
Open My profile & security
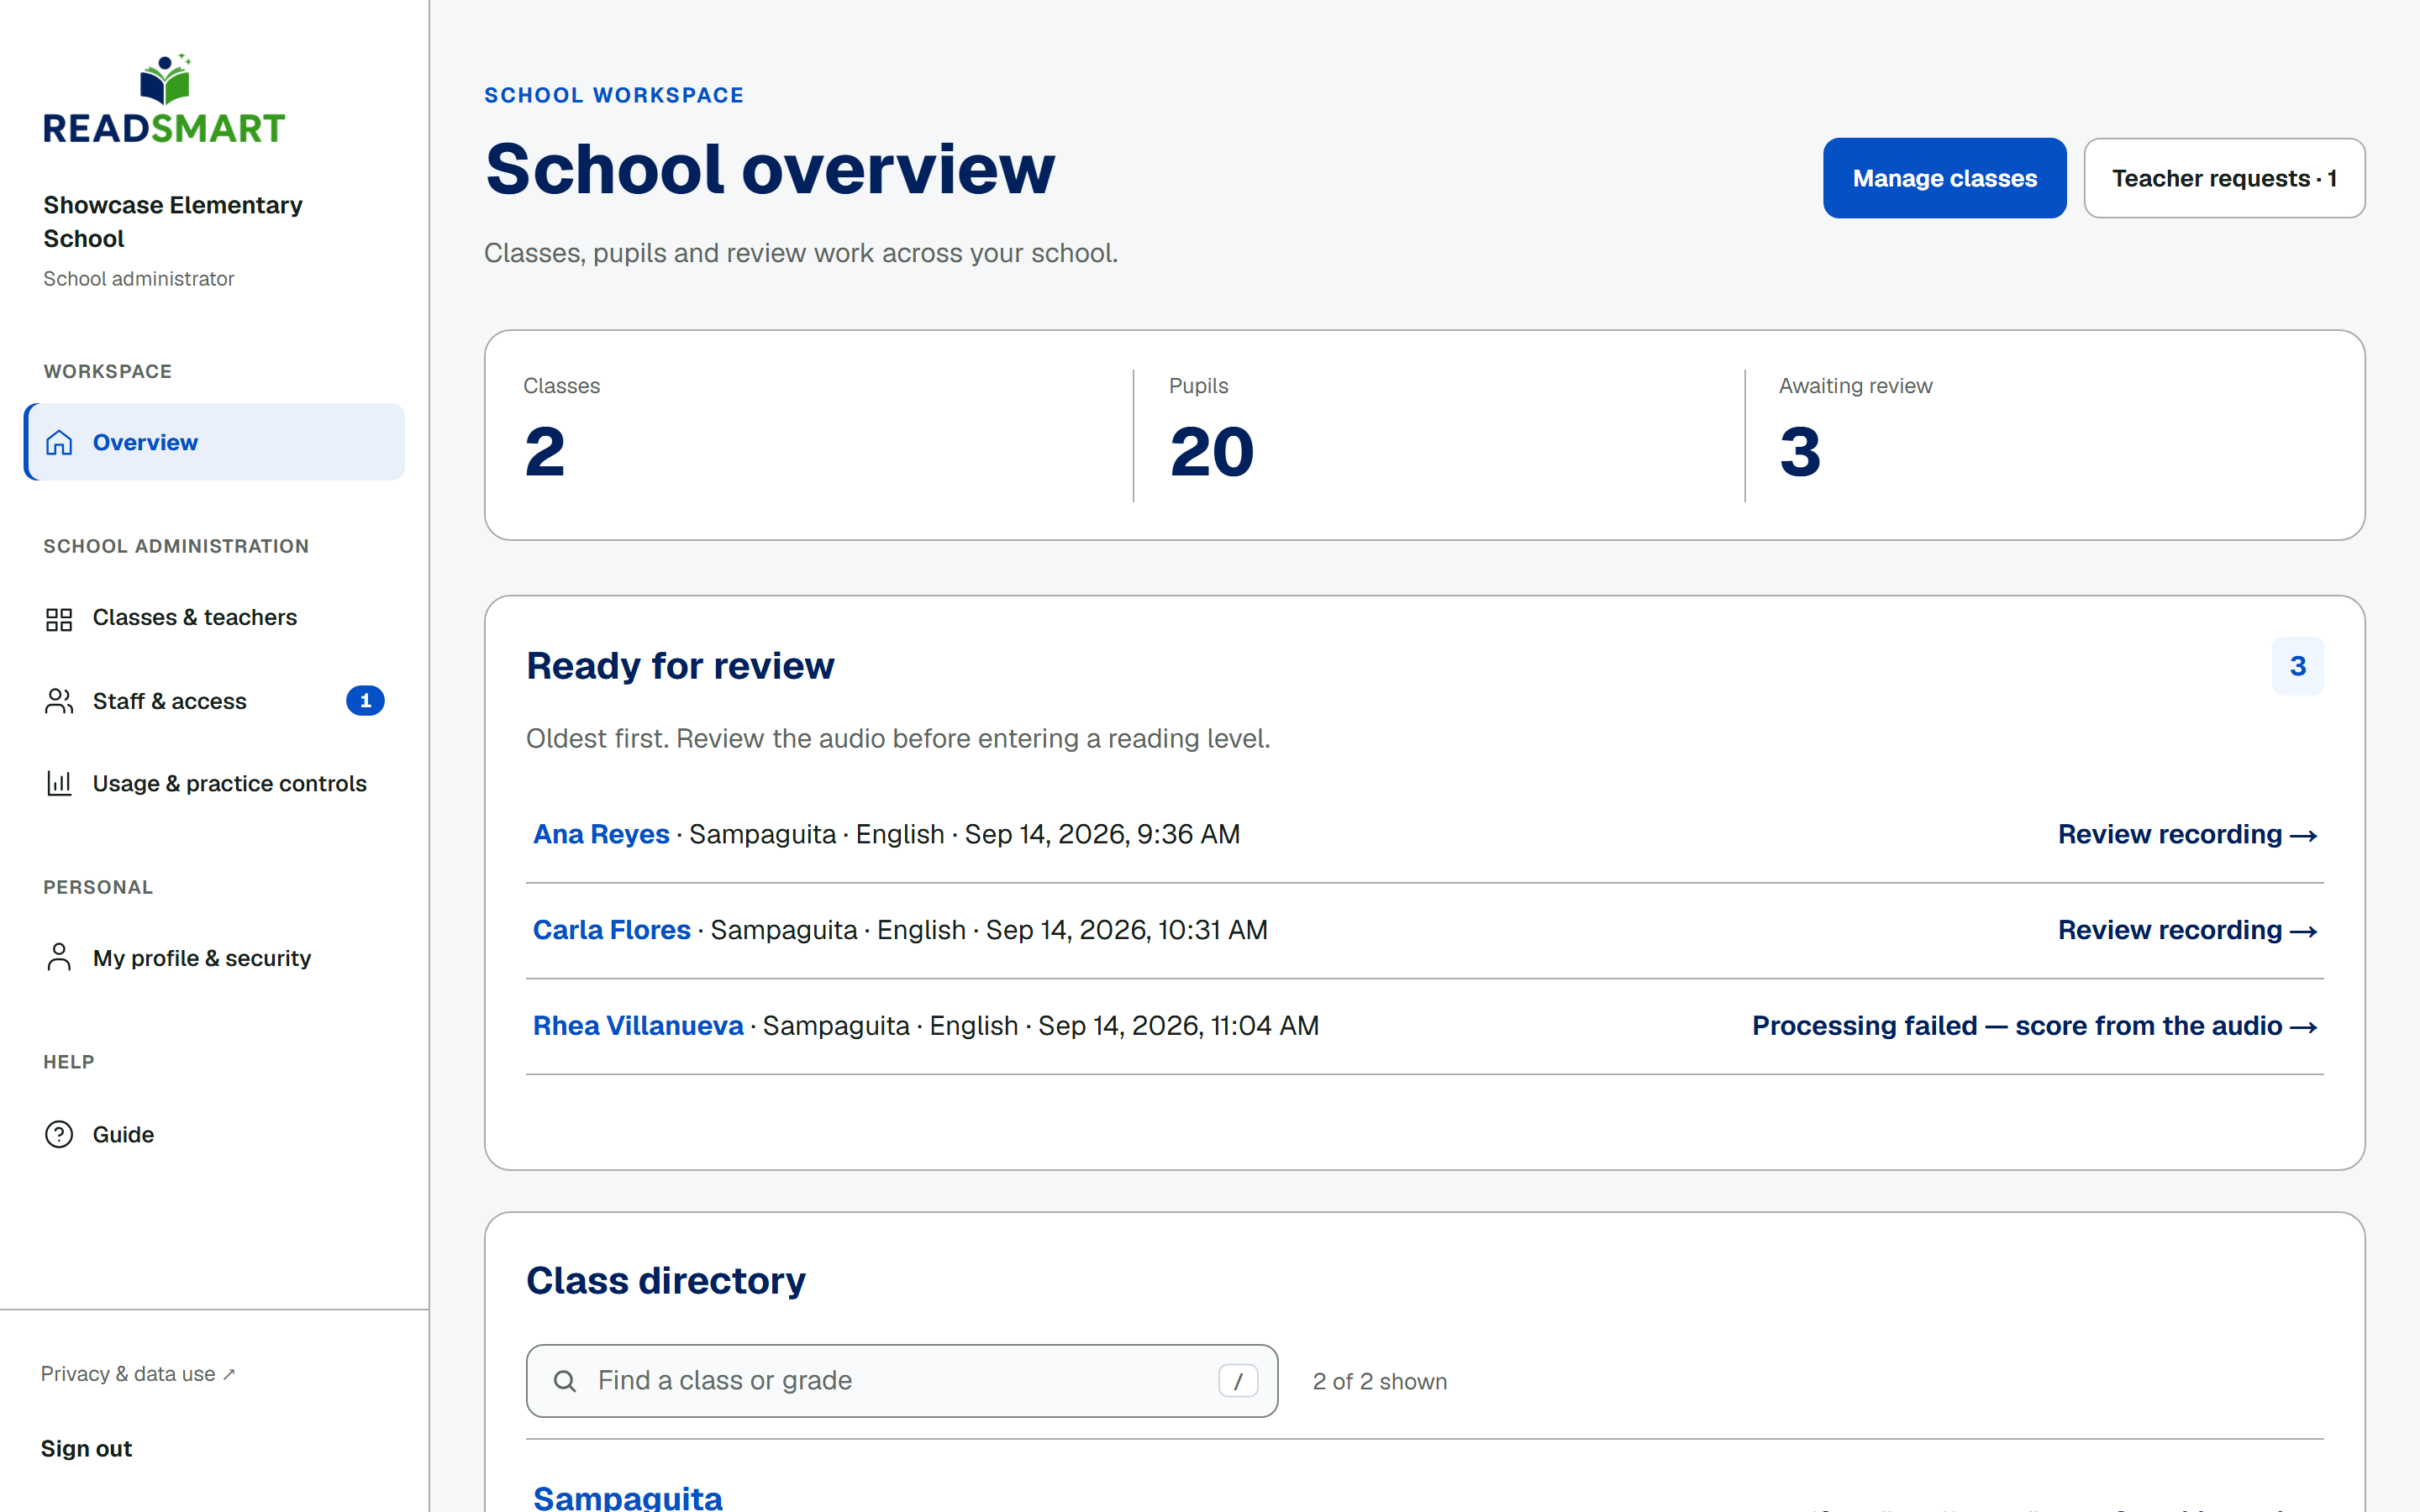[x=214, y=958]
